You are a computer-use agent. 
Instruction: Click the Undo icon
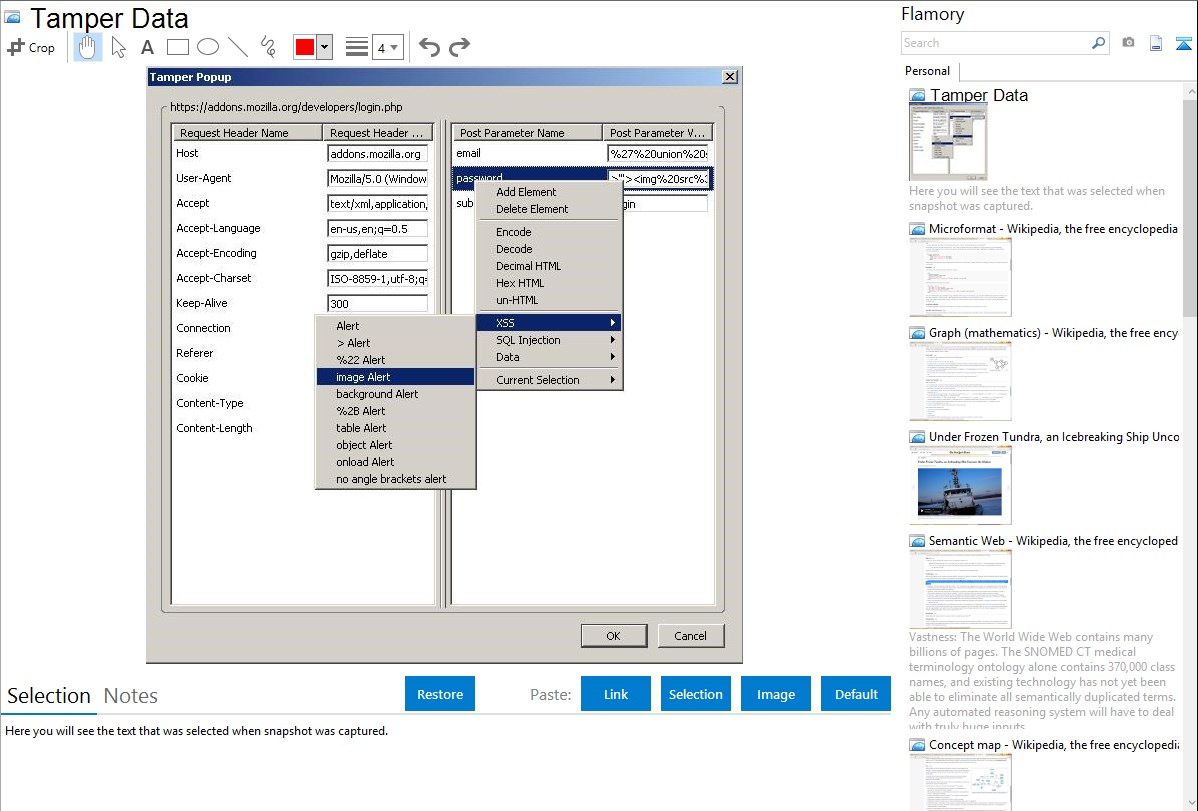pyautogui.click(x=429, y=45)
